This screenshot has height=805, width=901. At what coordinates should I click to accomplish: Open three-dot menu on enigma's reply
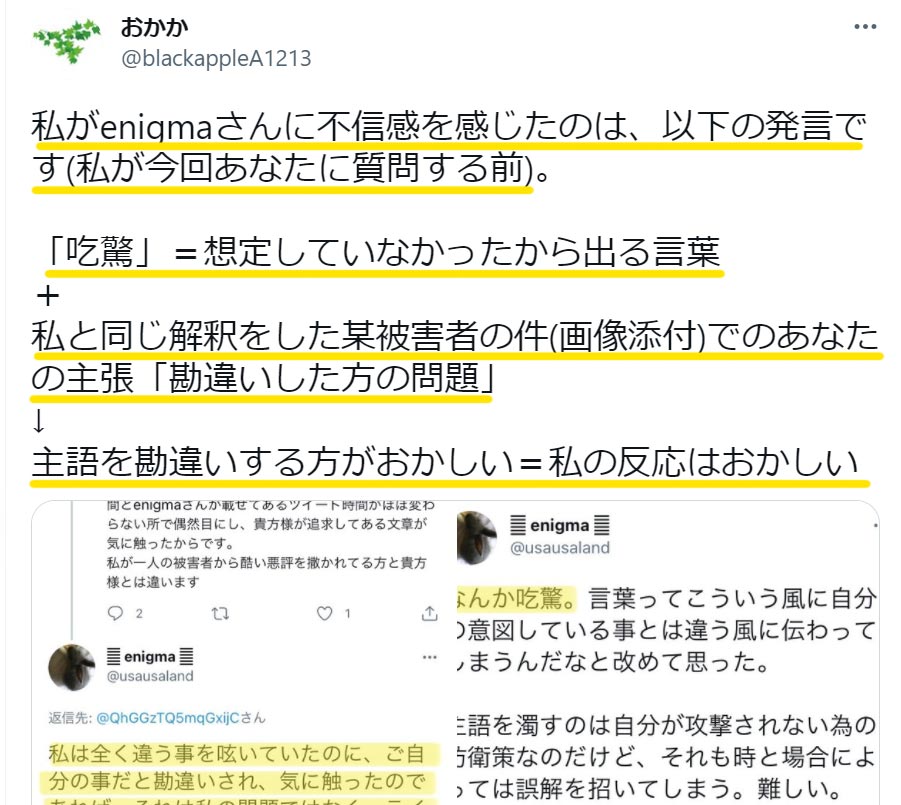coord(429,657)
